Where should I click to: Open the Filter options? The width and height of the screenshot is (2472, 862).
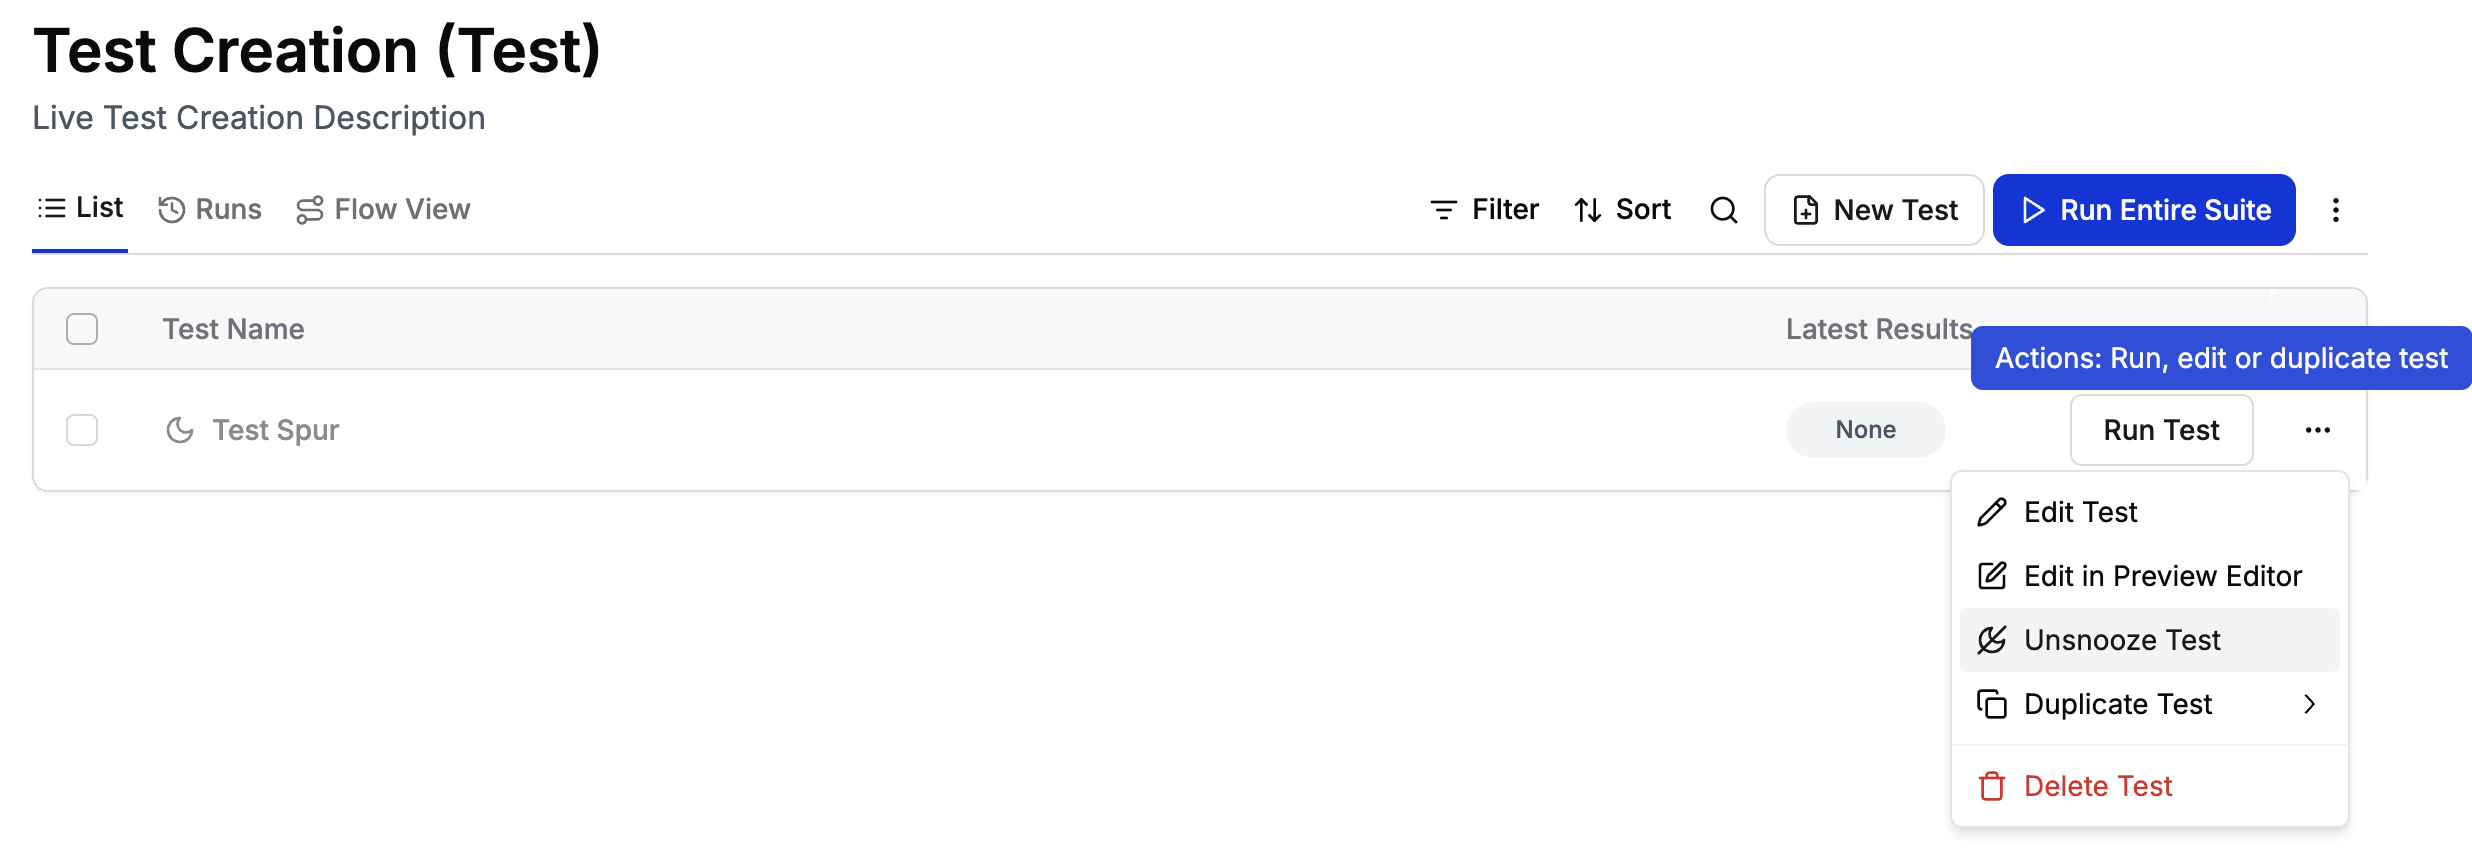click(x=1484, y=210)
